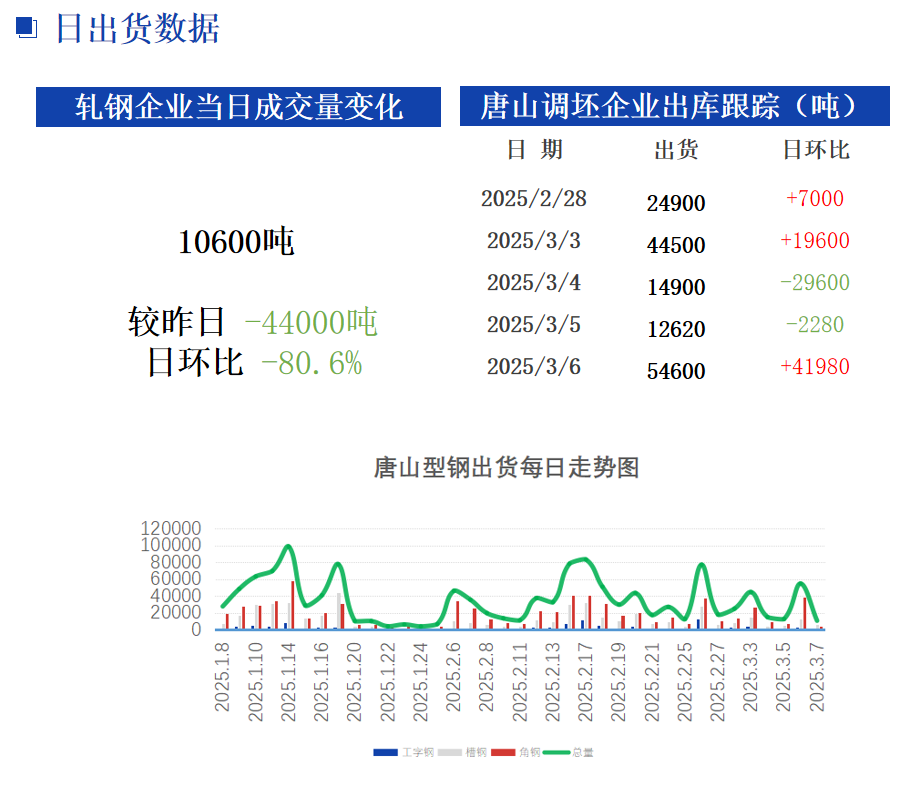Image resolution: width=922 pixels, height=802 pixels.
Task: Click the 120000 y-axis label
Action: (x=172, y=528)
